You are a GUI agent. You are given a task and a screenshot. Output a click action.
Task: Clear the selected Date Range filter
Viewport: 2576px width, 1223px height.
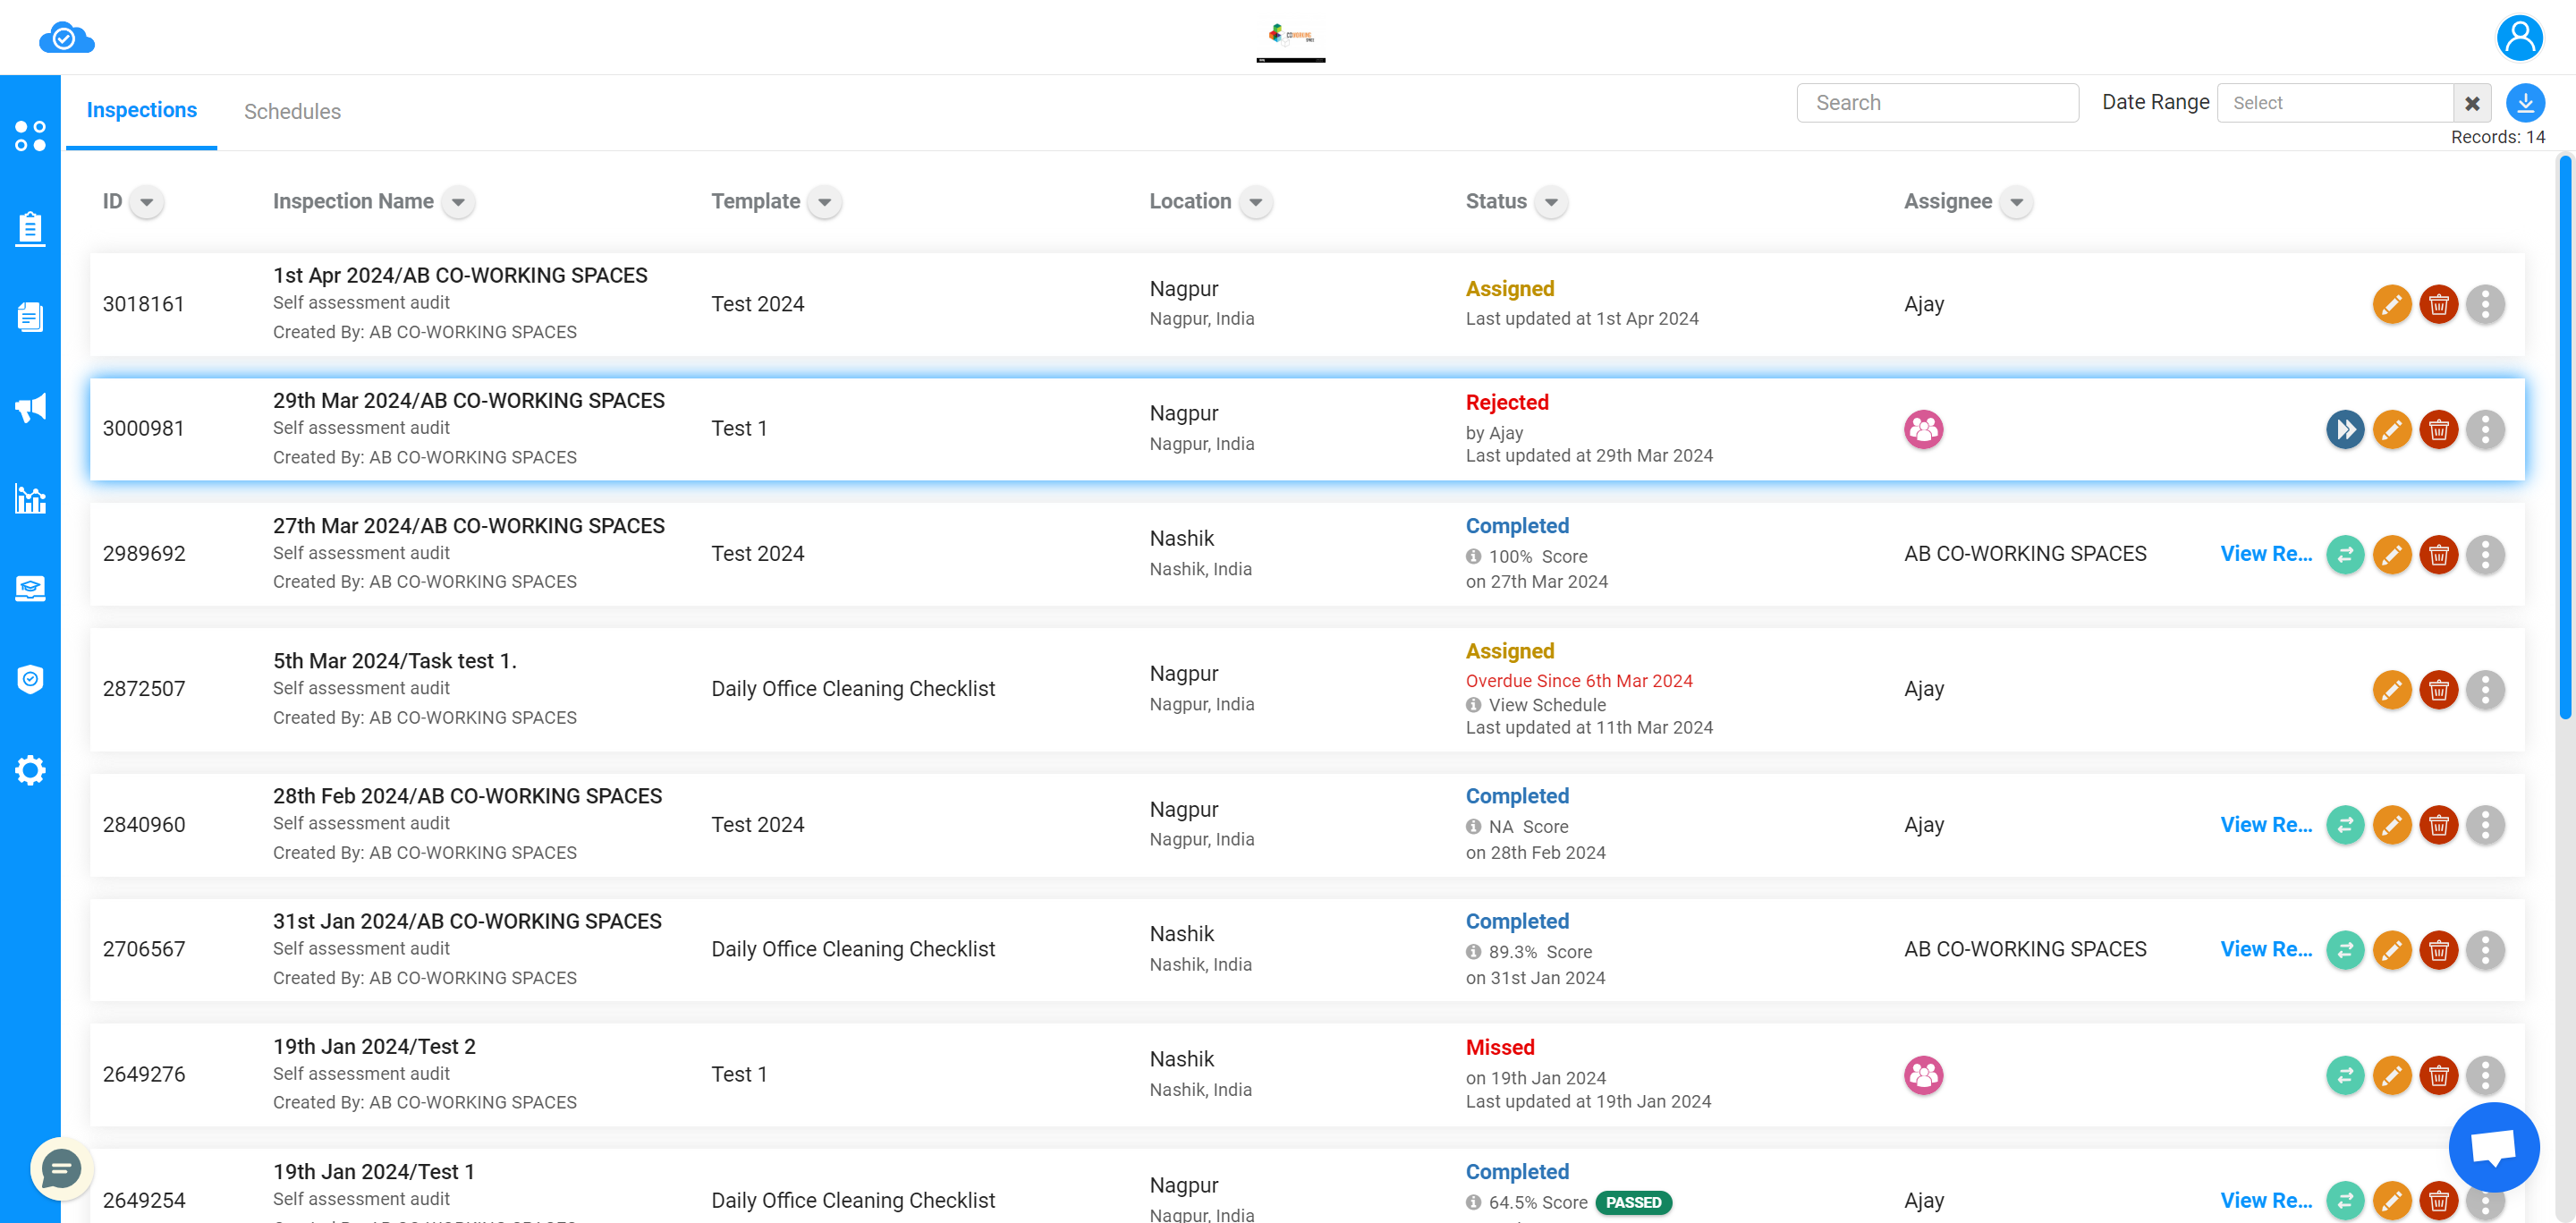click(x=2470, y=102)
